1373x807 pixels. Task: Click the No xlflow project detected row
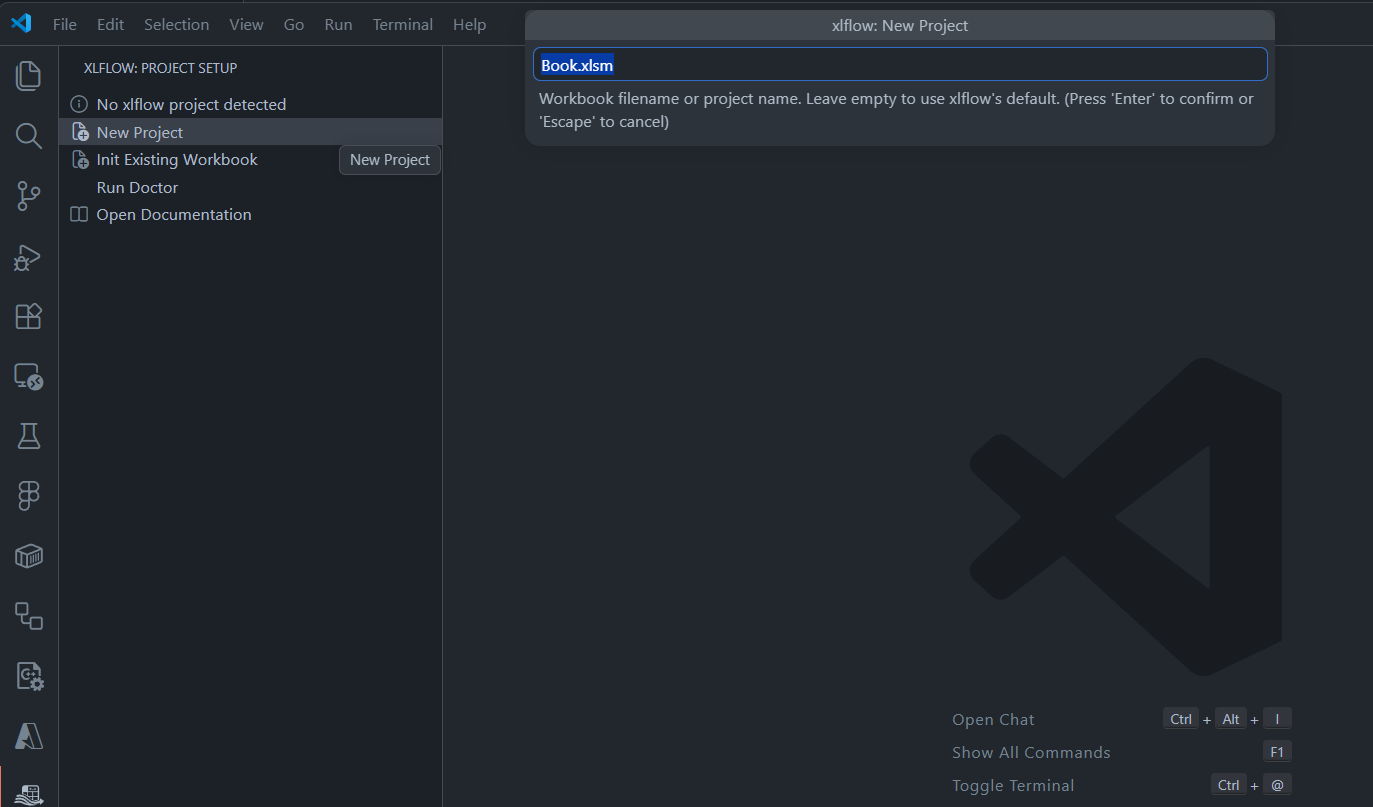click(x=250, y=104)
